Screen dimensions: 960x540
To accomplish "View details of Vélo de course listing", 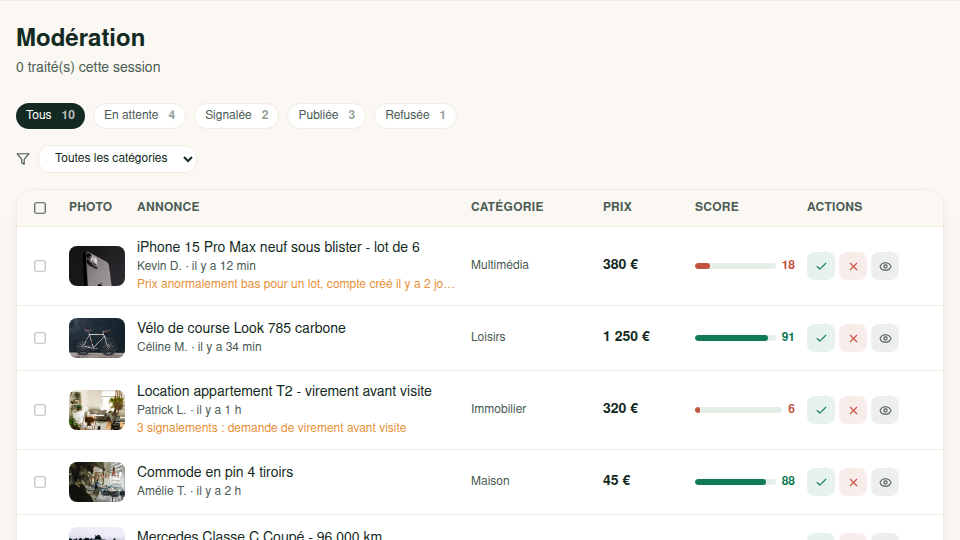I will coord(885,338).
